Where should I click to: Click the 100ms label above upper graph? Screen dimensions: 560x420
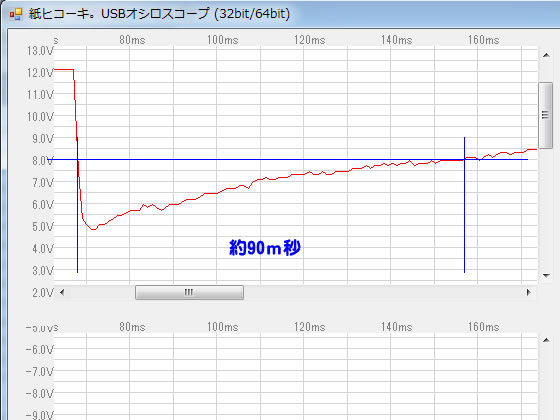[222, 40]
